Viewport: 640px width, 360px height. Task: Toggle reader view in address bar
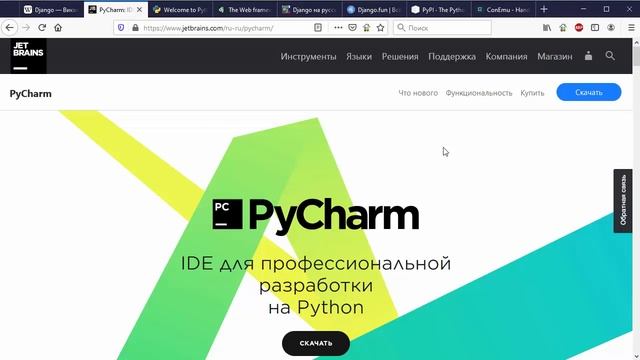point(318,28)
